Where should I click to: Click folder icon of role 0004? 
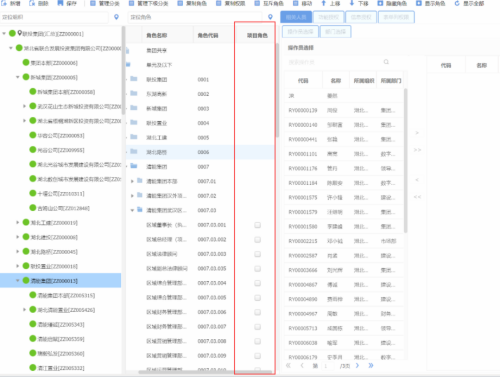pyautogui.click(x=134, y=123)
